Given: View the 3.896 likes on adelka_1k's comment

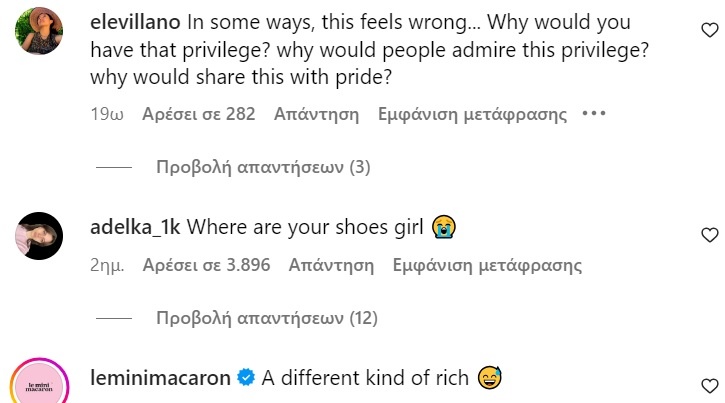Looking at the screenshot, I should 207,265.
